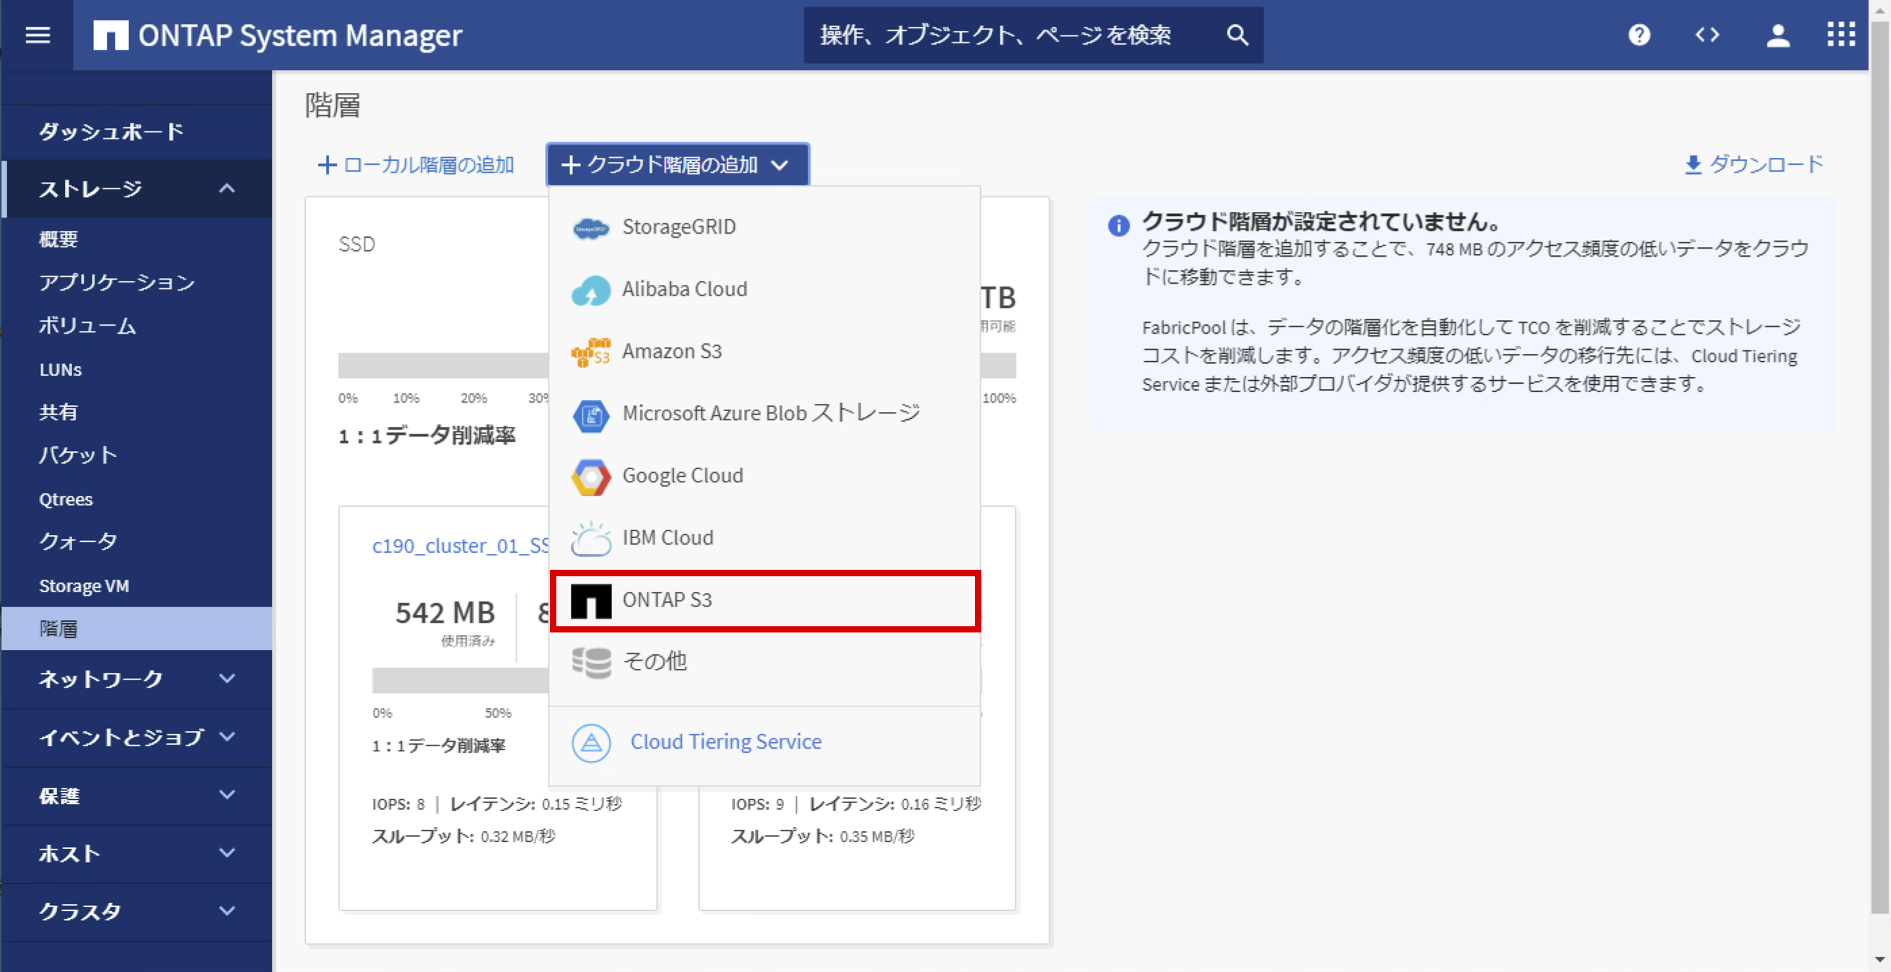Click the search magnifier icon
1891x972 pixels.
1237,35
